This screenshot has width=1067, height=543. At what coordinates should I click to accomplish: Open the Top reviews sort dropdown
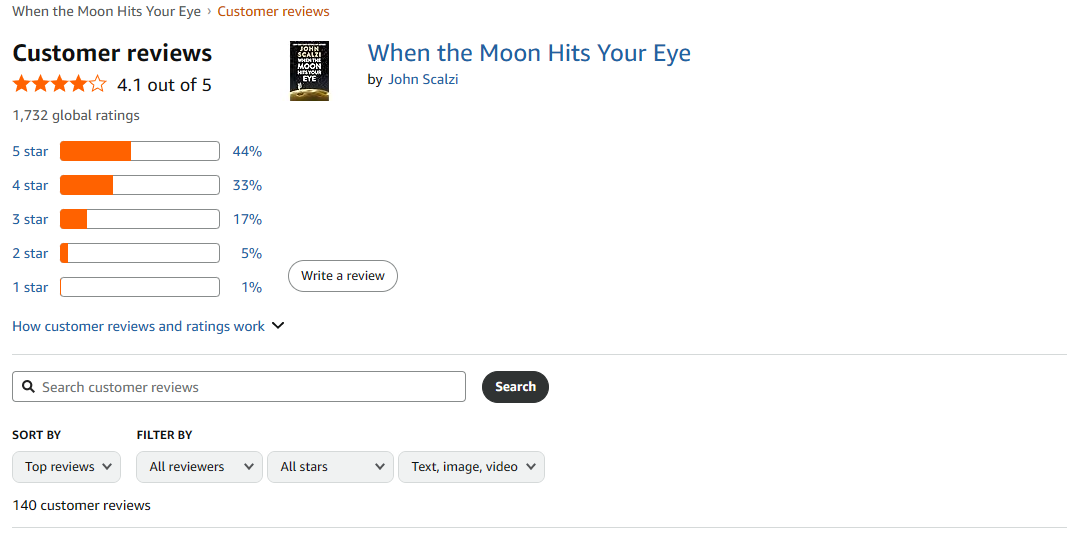tap(67, 467)
